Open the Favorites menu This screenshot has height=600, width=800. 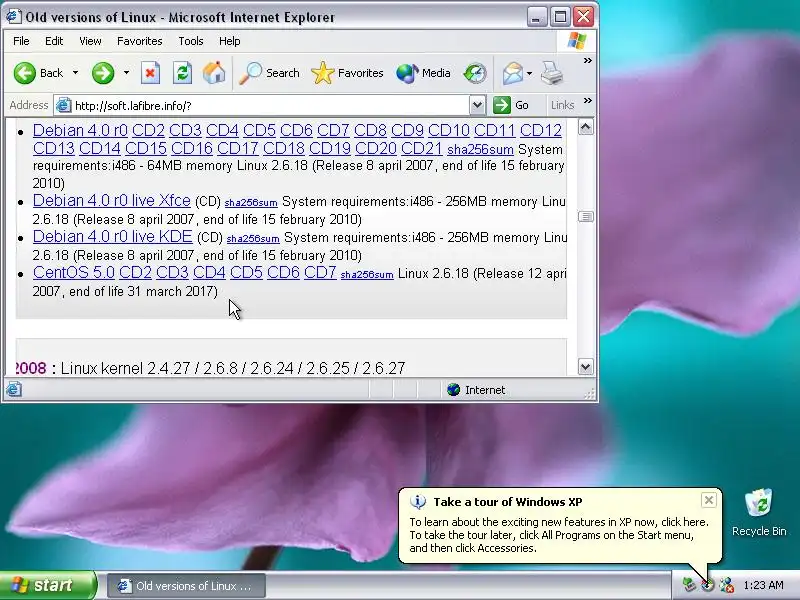tap(139, 41)
